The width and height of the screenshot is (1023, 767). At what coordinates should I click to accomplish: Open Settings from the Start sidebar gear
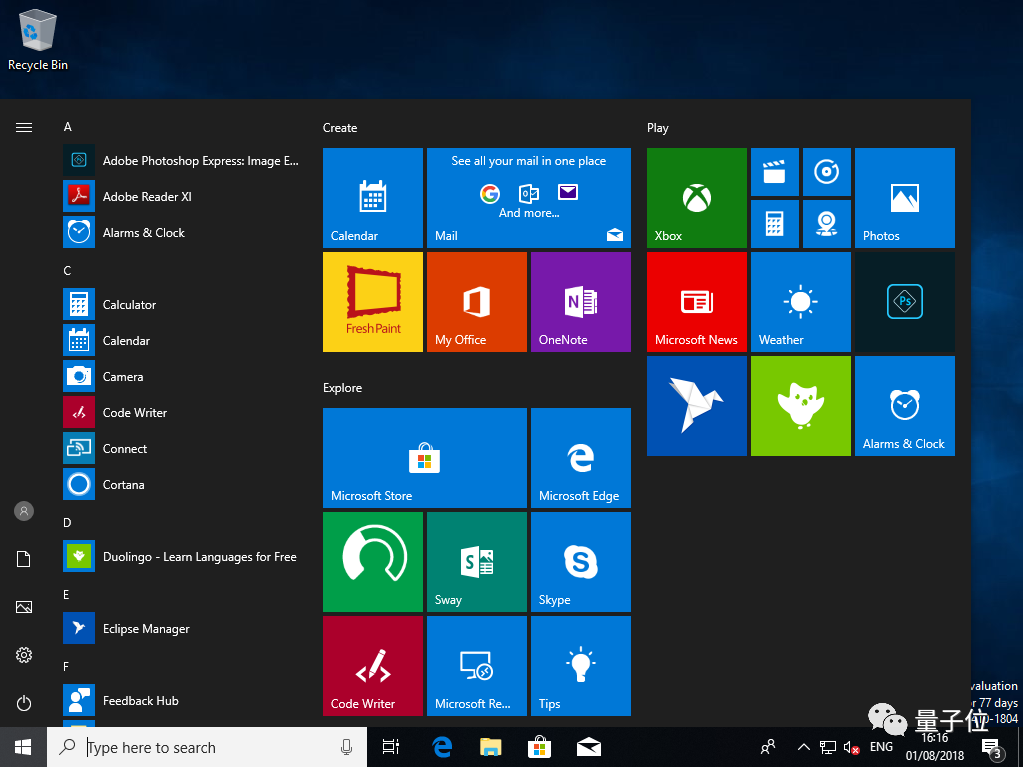[24, 655]
